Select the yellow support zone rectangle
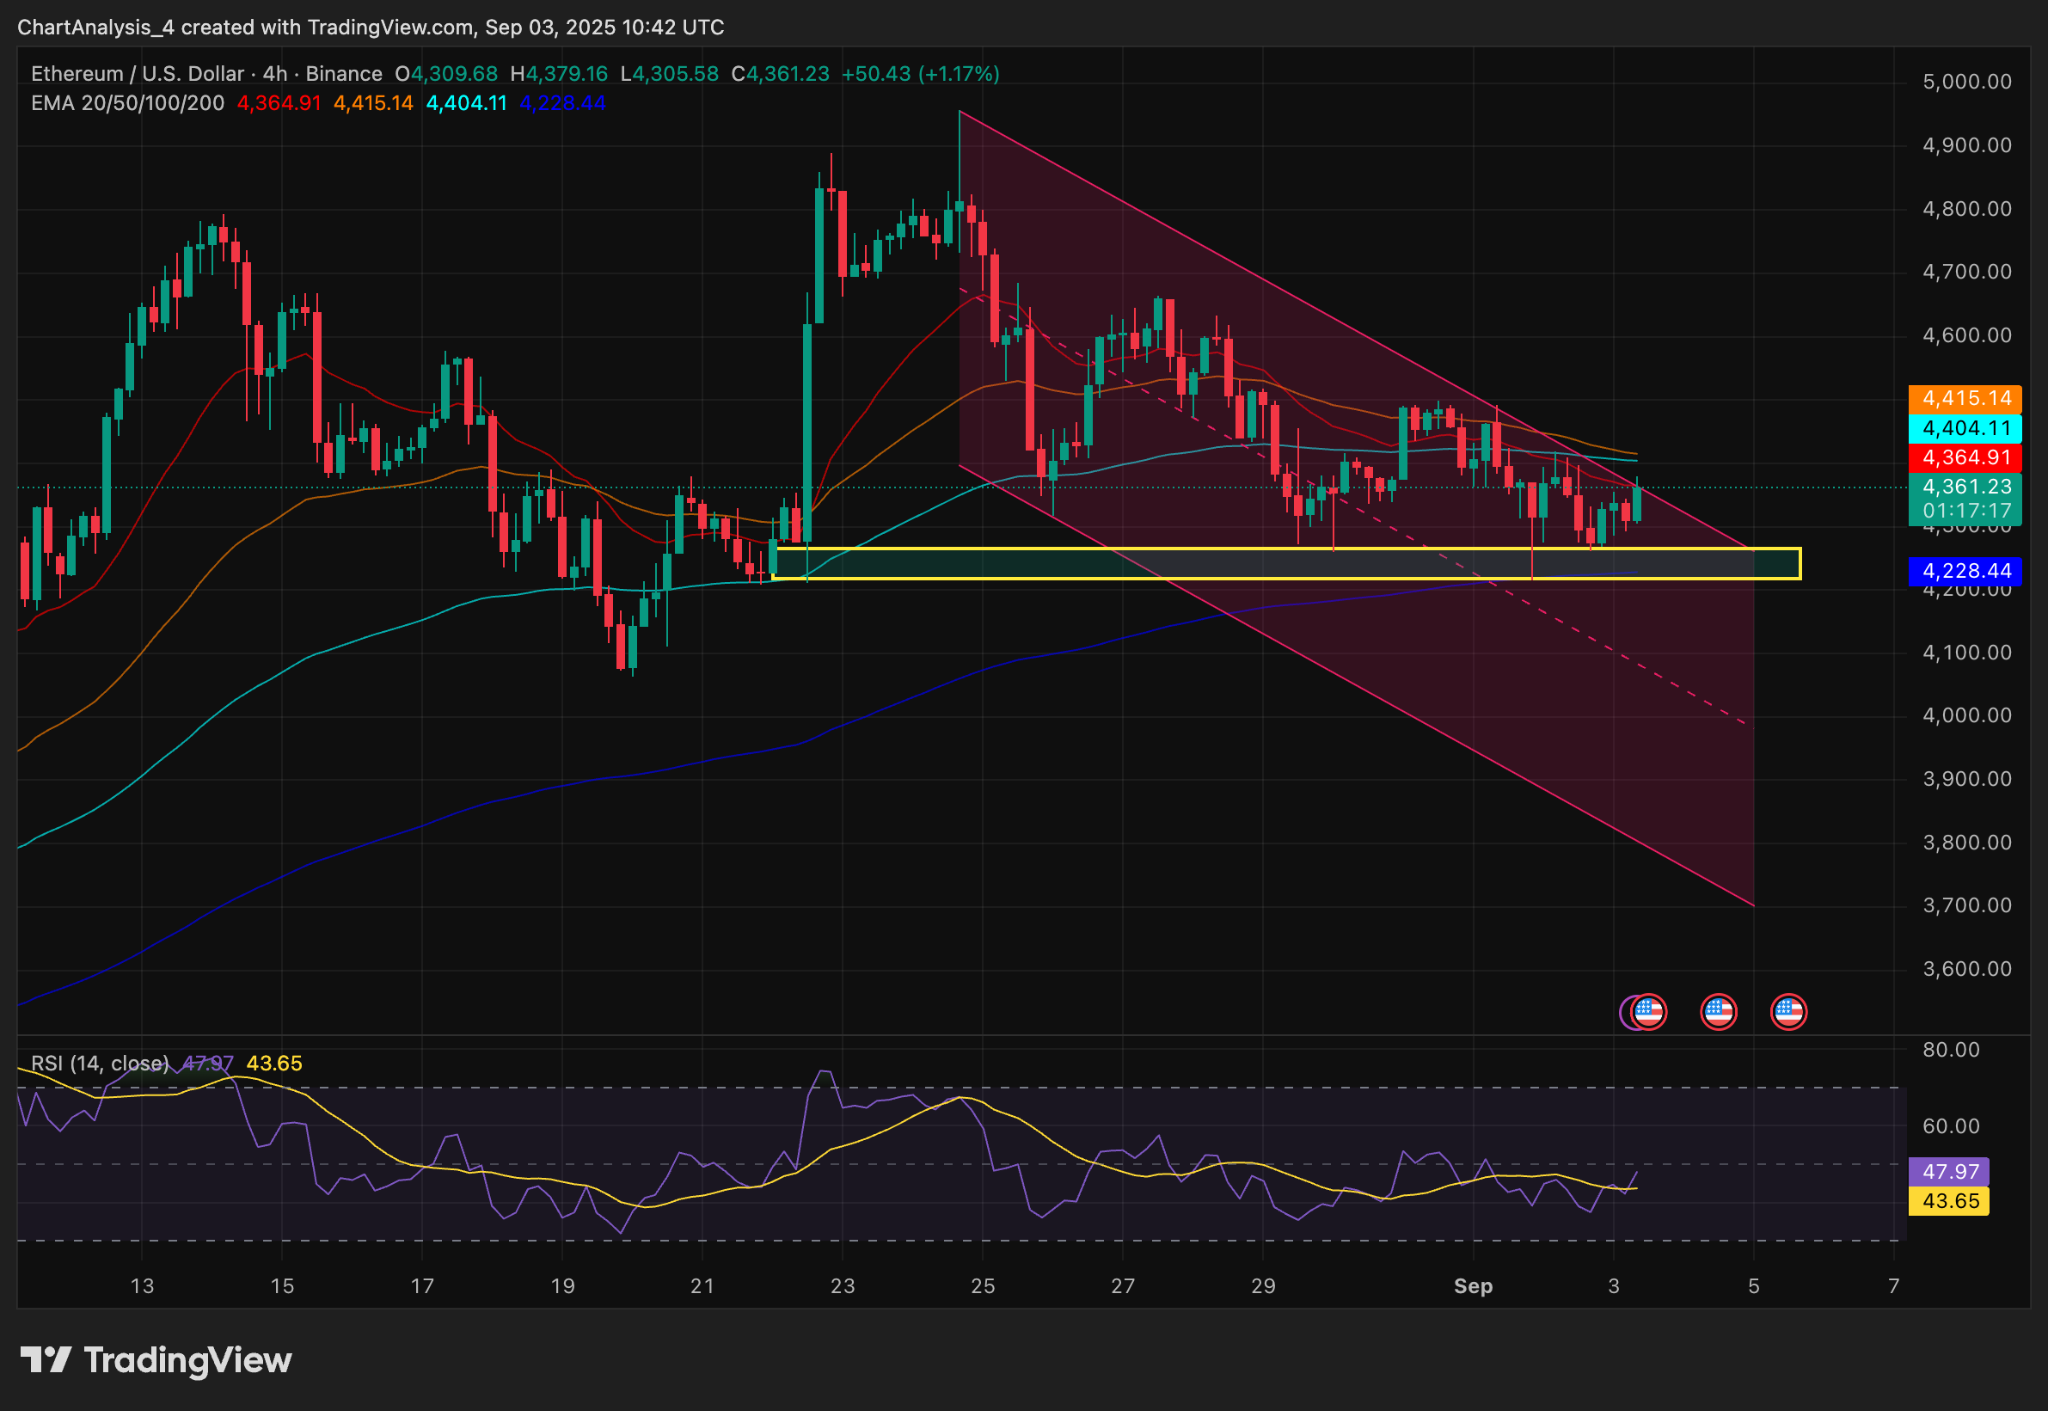Viewport: 2048px width, 1411px height. point(1285,563)
